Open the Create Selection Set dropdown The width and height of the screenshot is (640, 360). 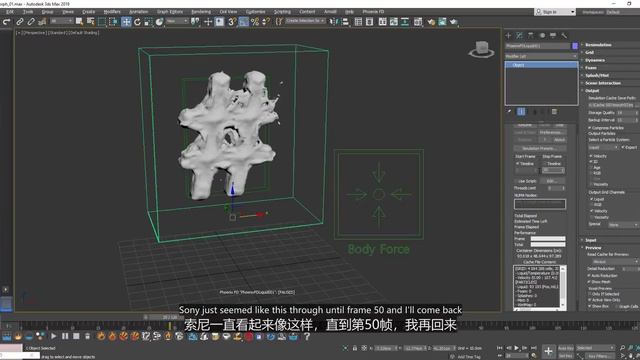click(305, 21)
